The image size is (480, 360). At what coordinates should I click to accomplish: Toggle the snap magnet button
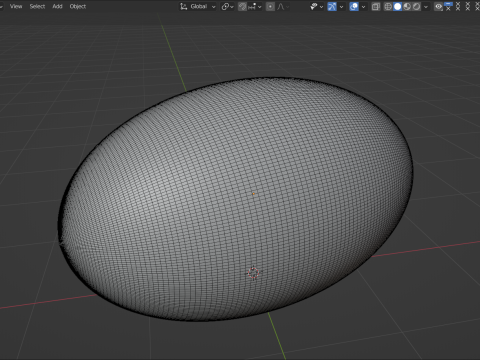pyautogui.click(x=242, y=6)
